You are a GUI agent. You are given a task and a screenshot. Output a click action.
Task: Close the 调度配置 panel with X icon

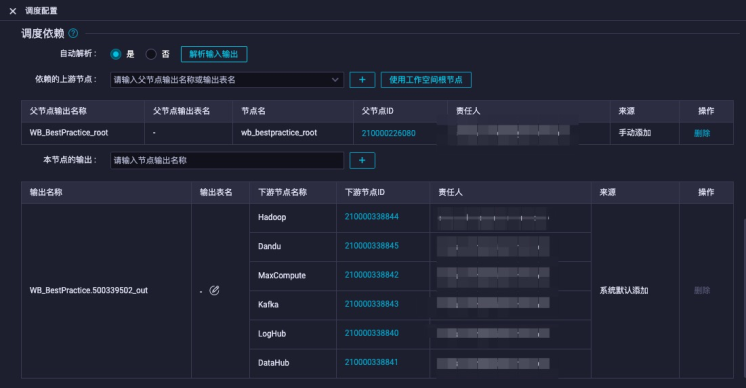(13, 11)
